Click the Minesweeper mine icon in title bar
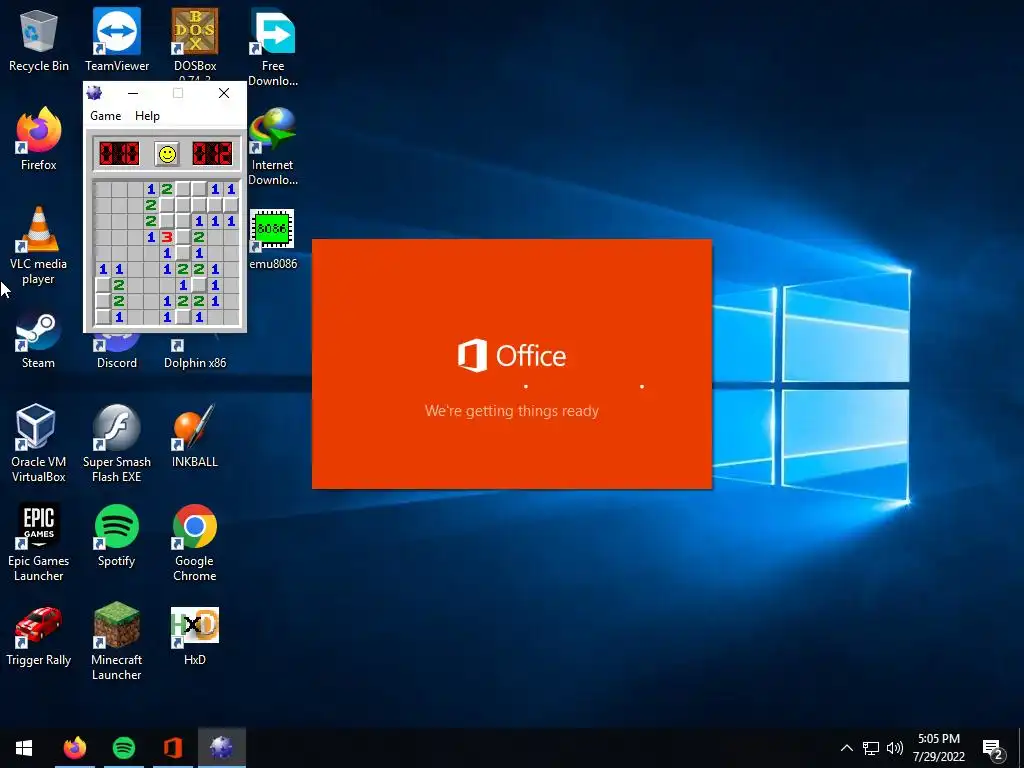 point(94,93)
